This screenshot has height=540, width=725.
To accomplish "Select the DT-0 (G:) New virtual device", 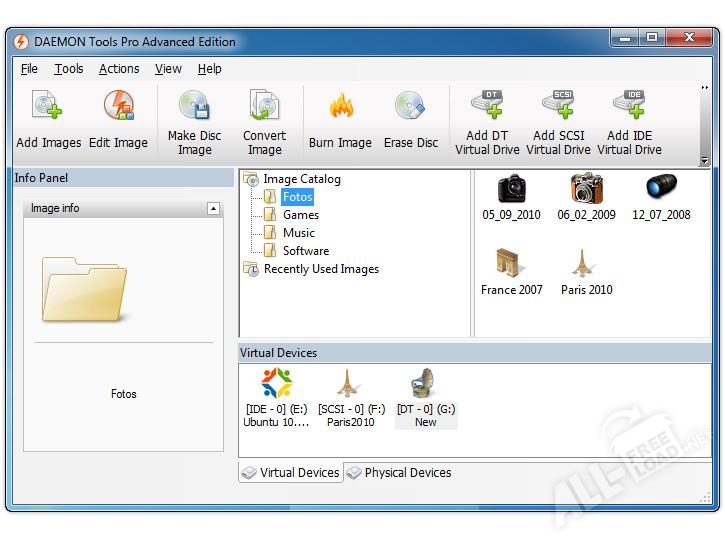I will 426,398.
